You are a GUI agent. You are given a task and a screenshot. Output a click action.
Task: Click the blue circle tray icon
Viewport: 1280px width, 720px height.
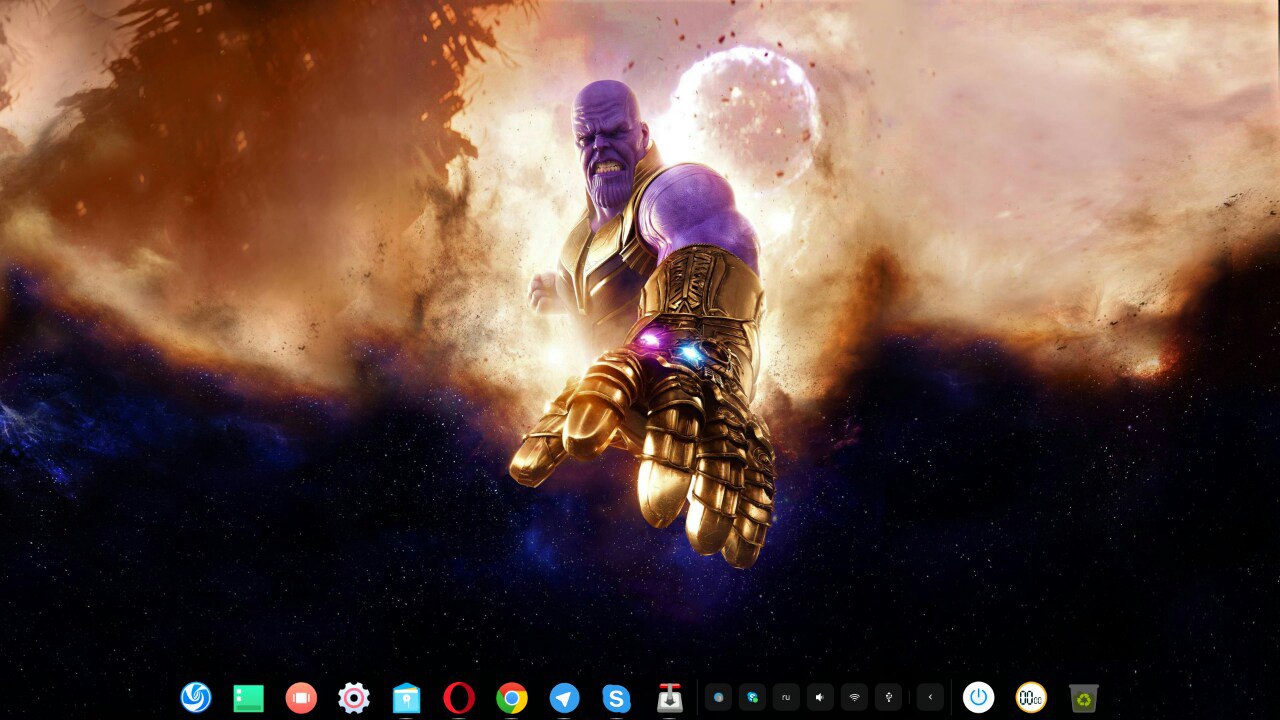tap(718, 697)
